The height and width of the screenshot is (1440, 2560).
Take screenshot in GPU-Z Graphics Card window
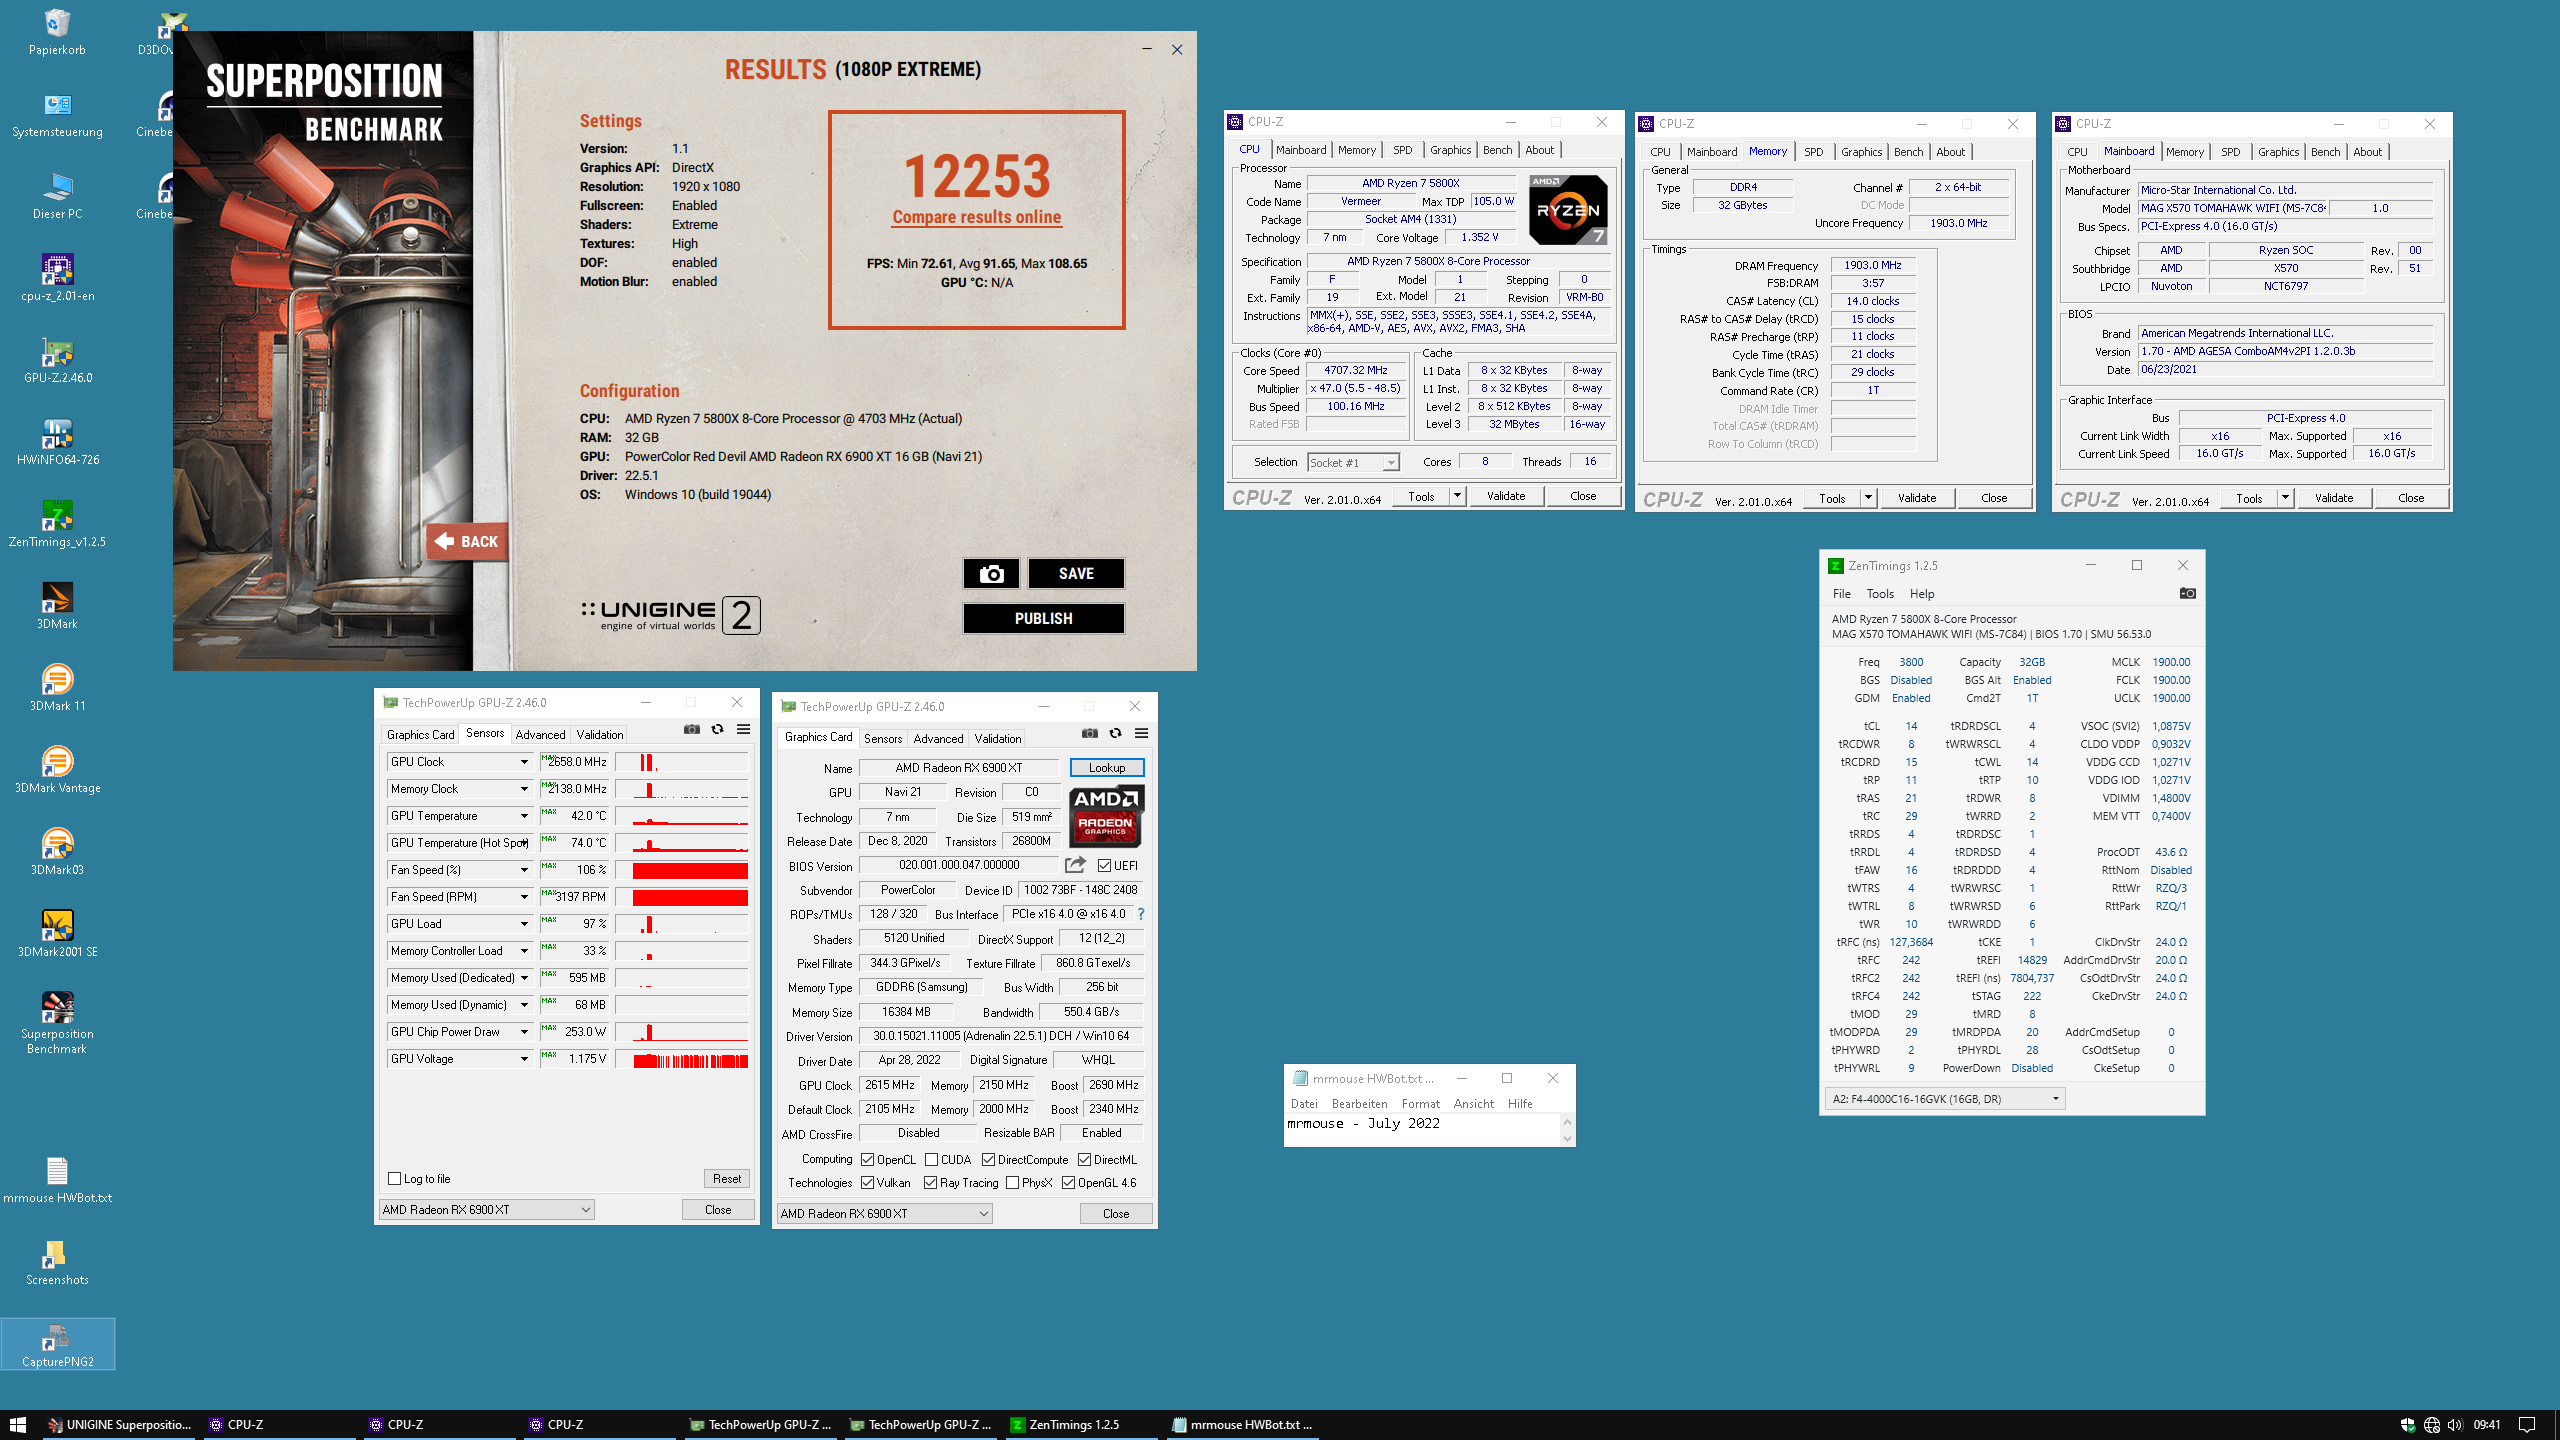pos(1089,733)
